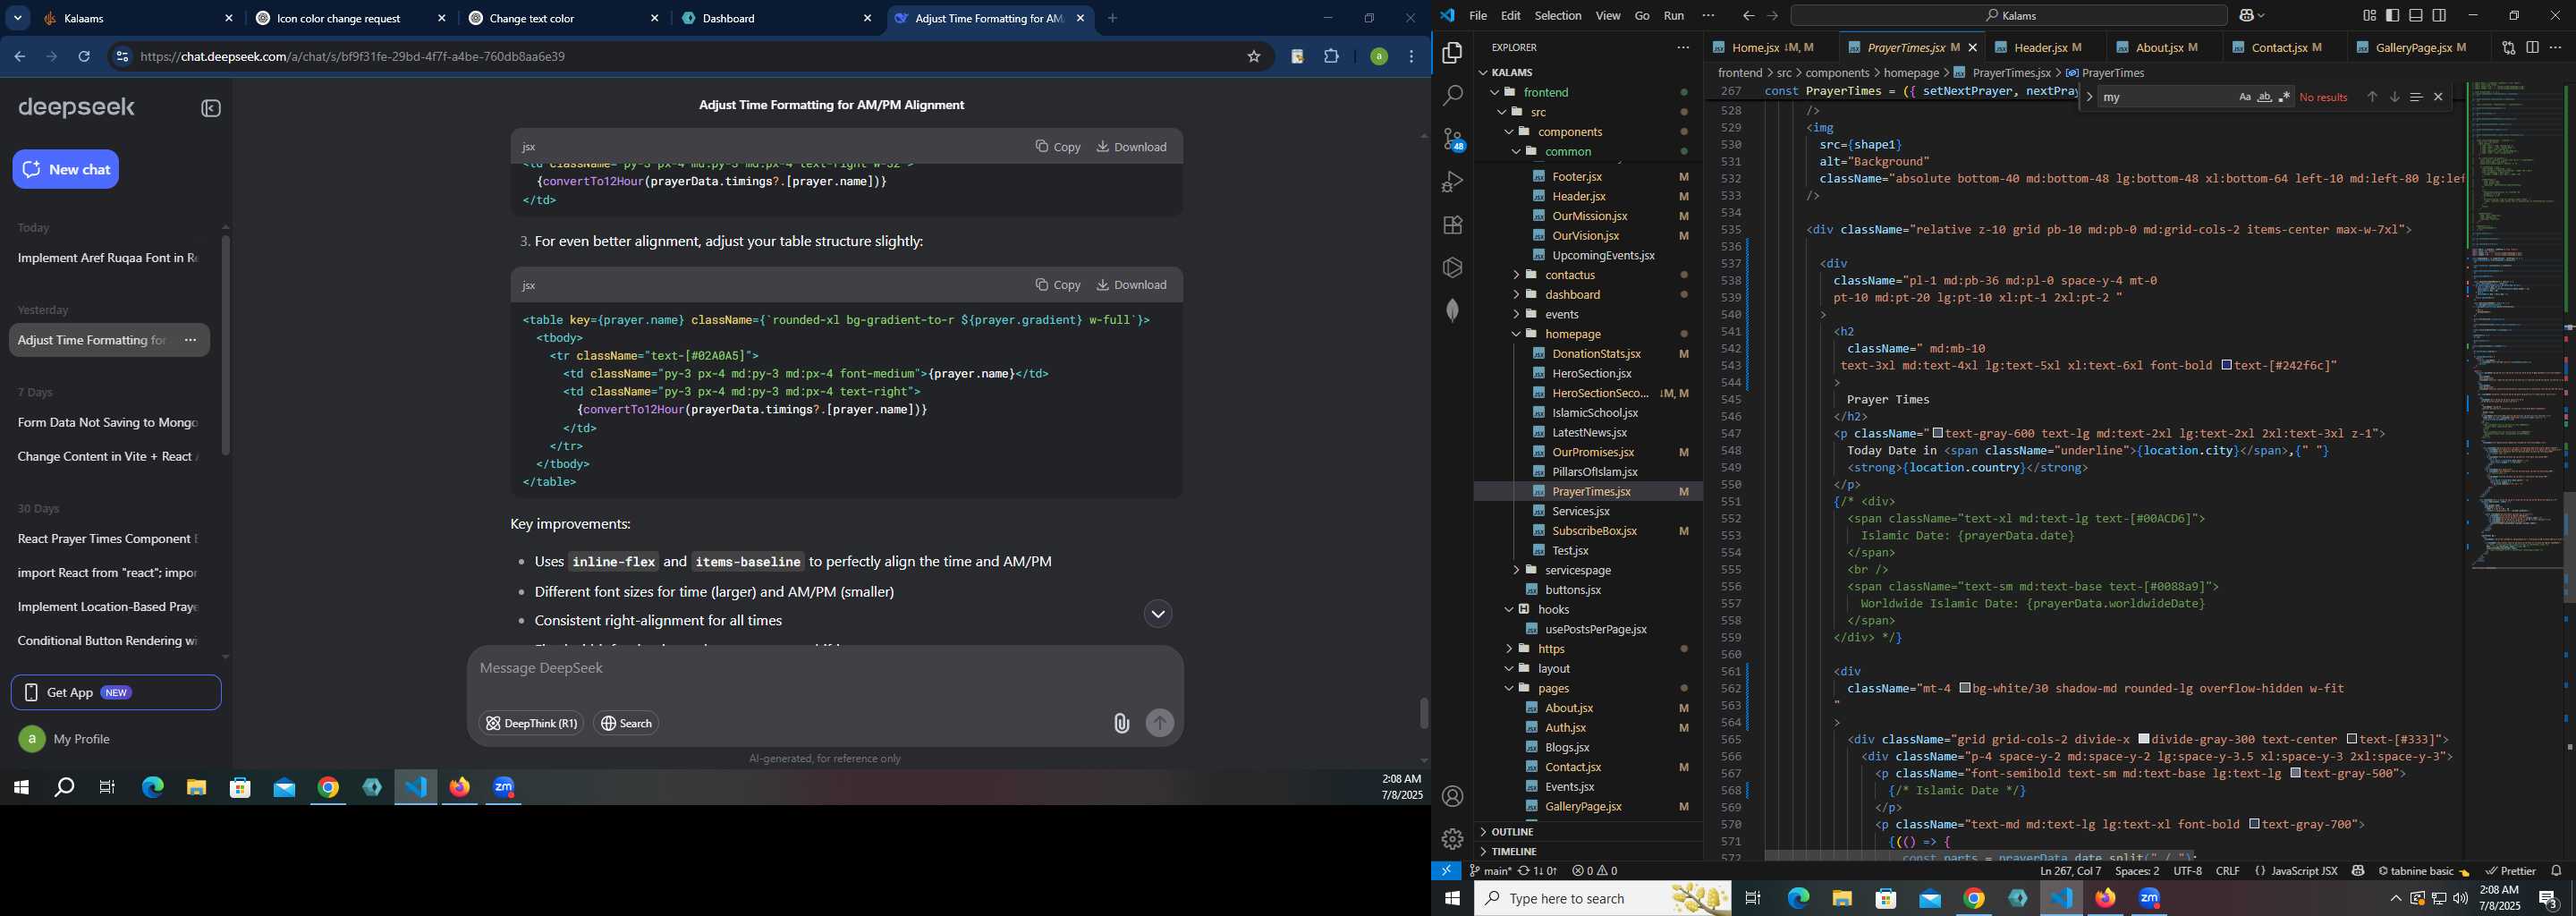Image resolution: width=2576 pixels, height=916 pixels.
Task: Reload the page in Chrome
Action: click(x=84, y=57)
